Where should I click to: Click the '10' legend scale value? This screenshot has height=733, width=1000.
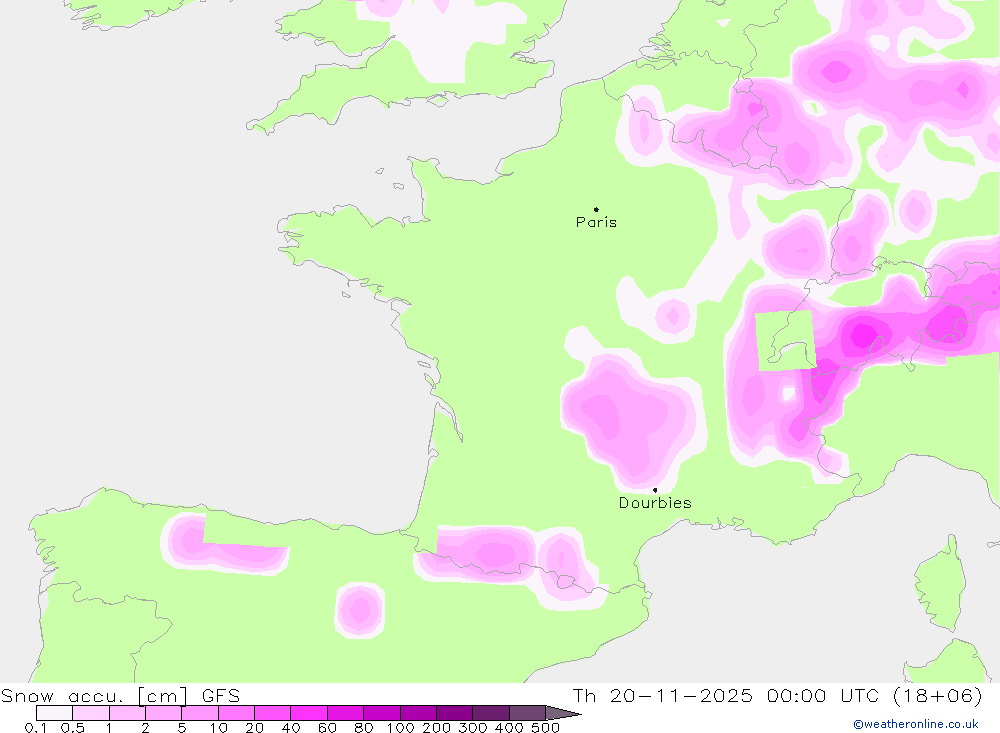[x=218, y=727]
